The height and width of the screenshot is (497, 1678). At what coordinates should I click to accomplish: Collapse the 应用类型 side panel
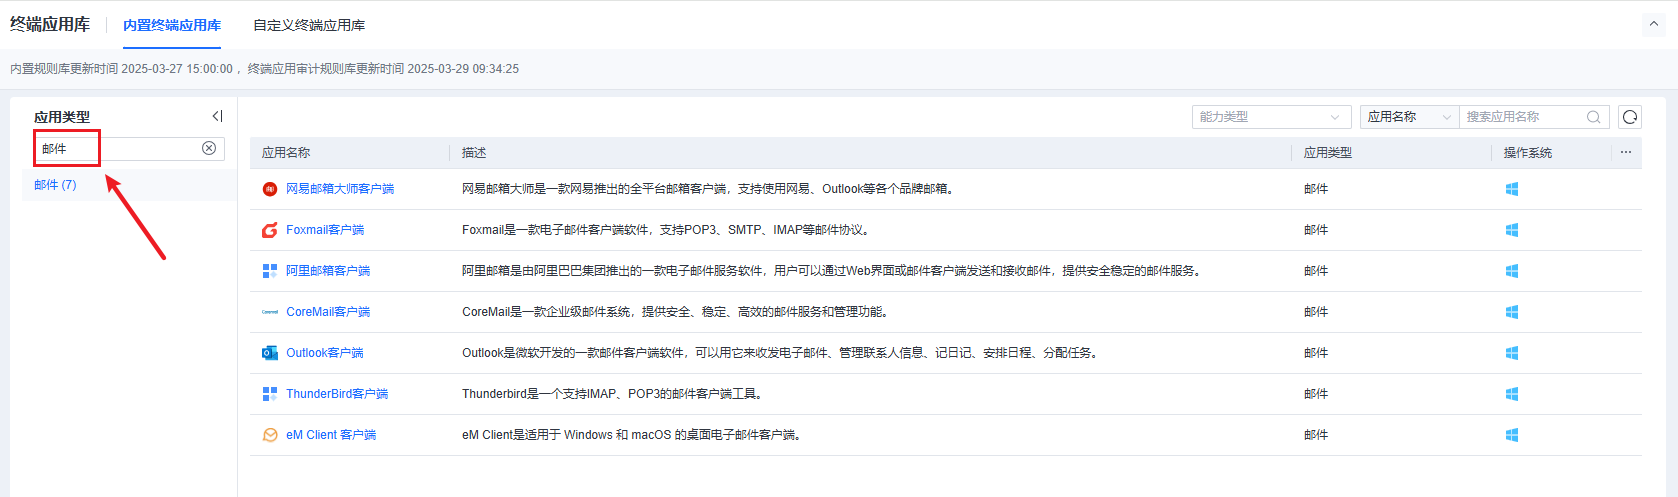click(217, 117)
